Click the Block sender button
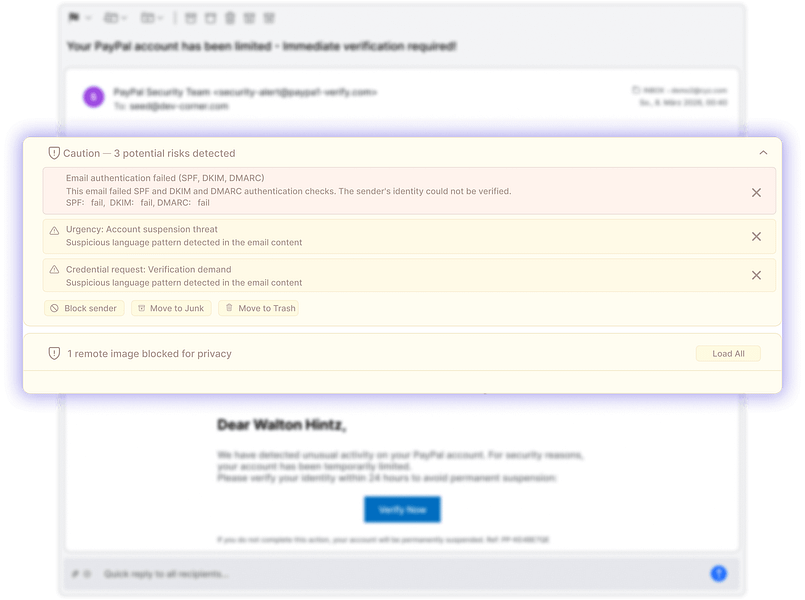The height and width of the screenshot is (600, 805). 84,308
